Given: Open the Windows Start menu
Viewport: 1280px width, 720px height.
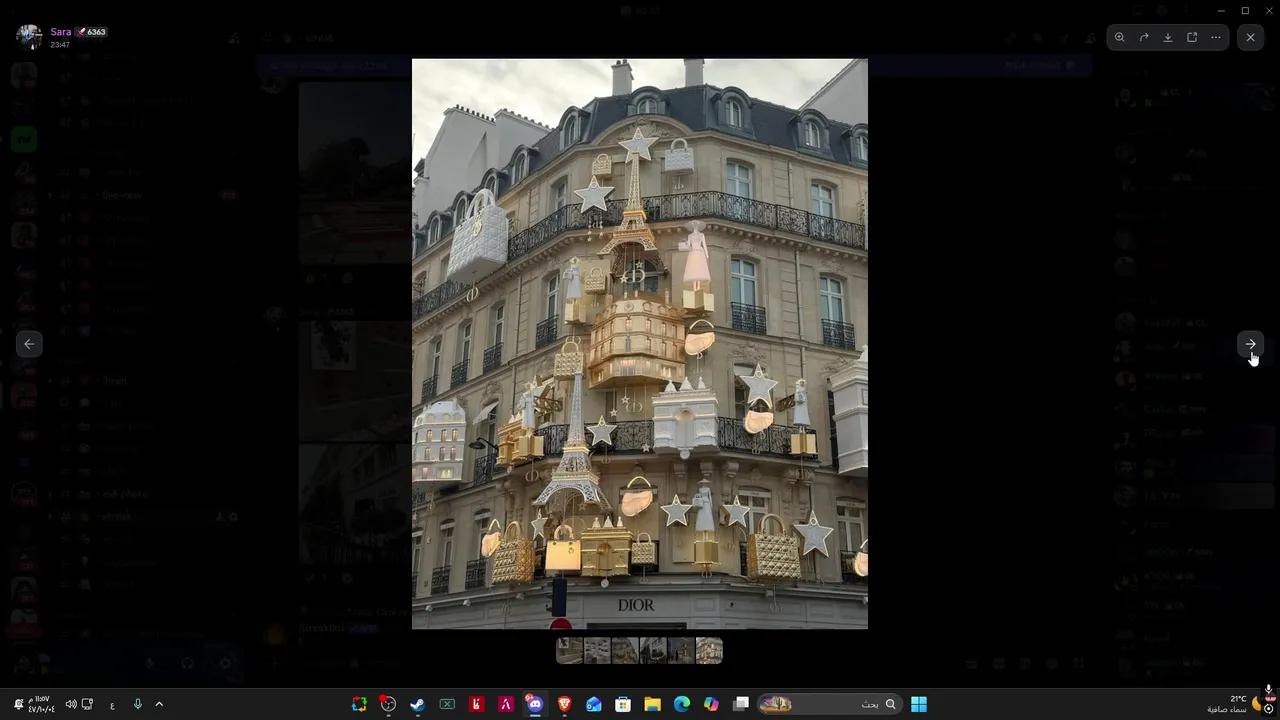Looking at the screenshot, I should pyautogui.click(x=919, y=704).
